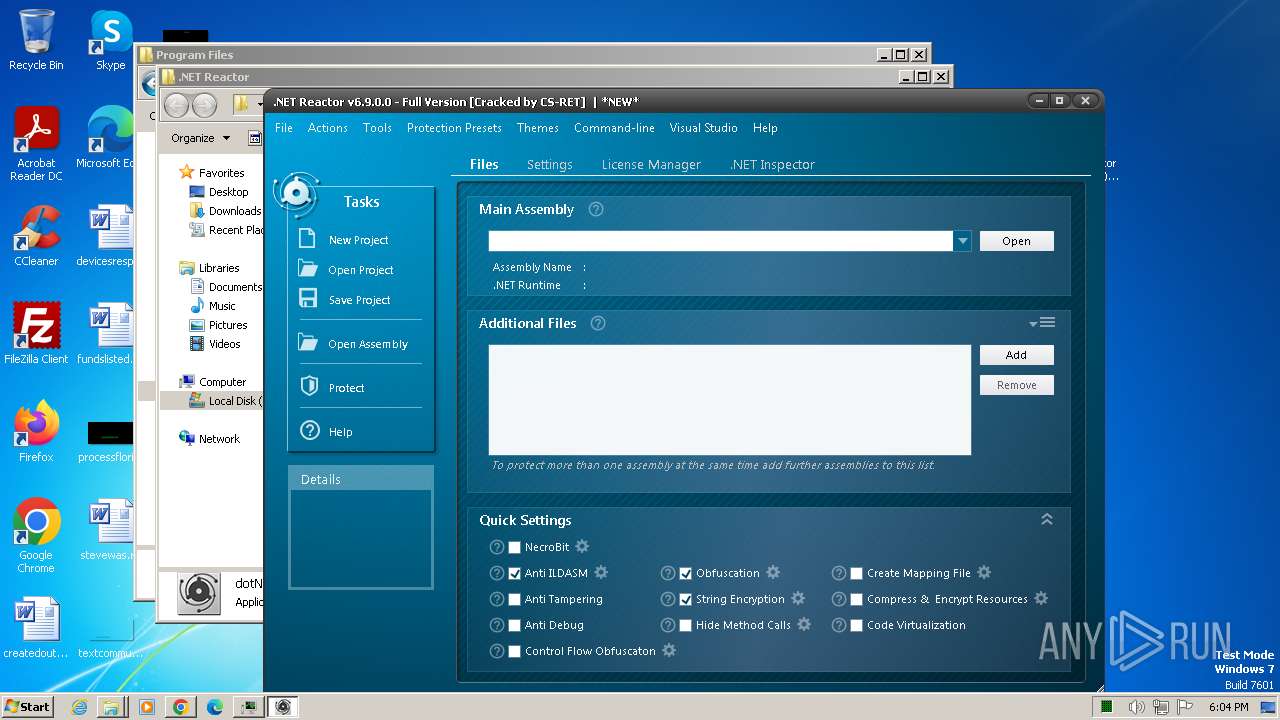The image size is (1280, 720).
Task: Click in the Main Assembly path field
Action: 720,241
